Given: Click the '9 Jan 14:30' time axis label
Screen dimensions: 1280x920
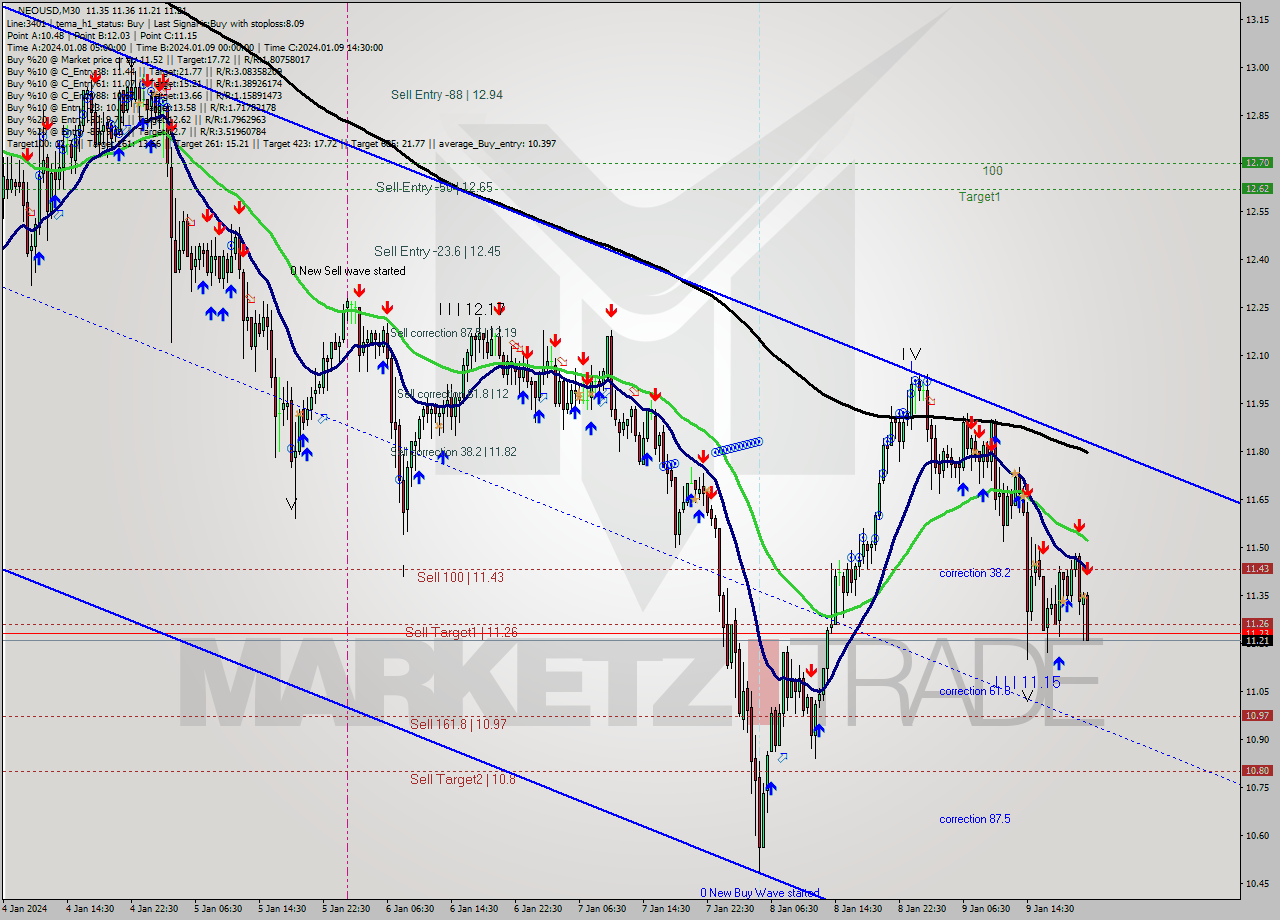Looking at the screenshot, I should point(1052,909).
